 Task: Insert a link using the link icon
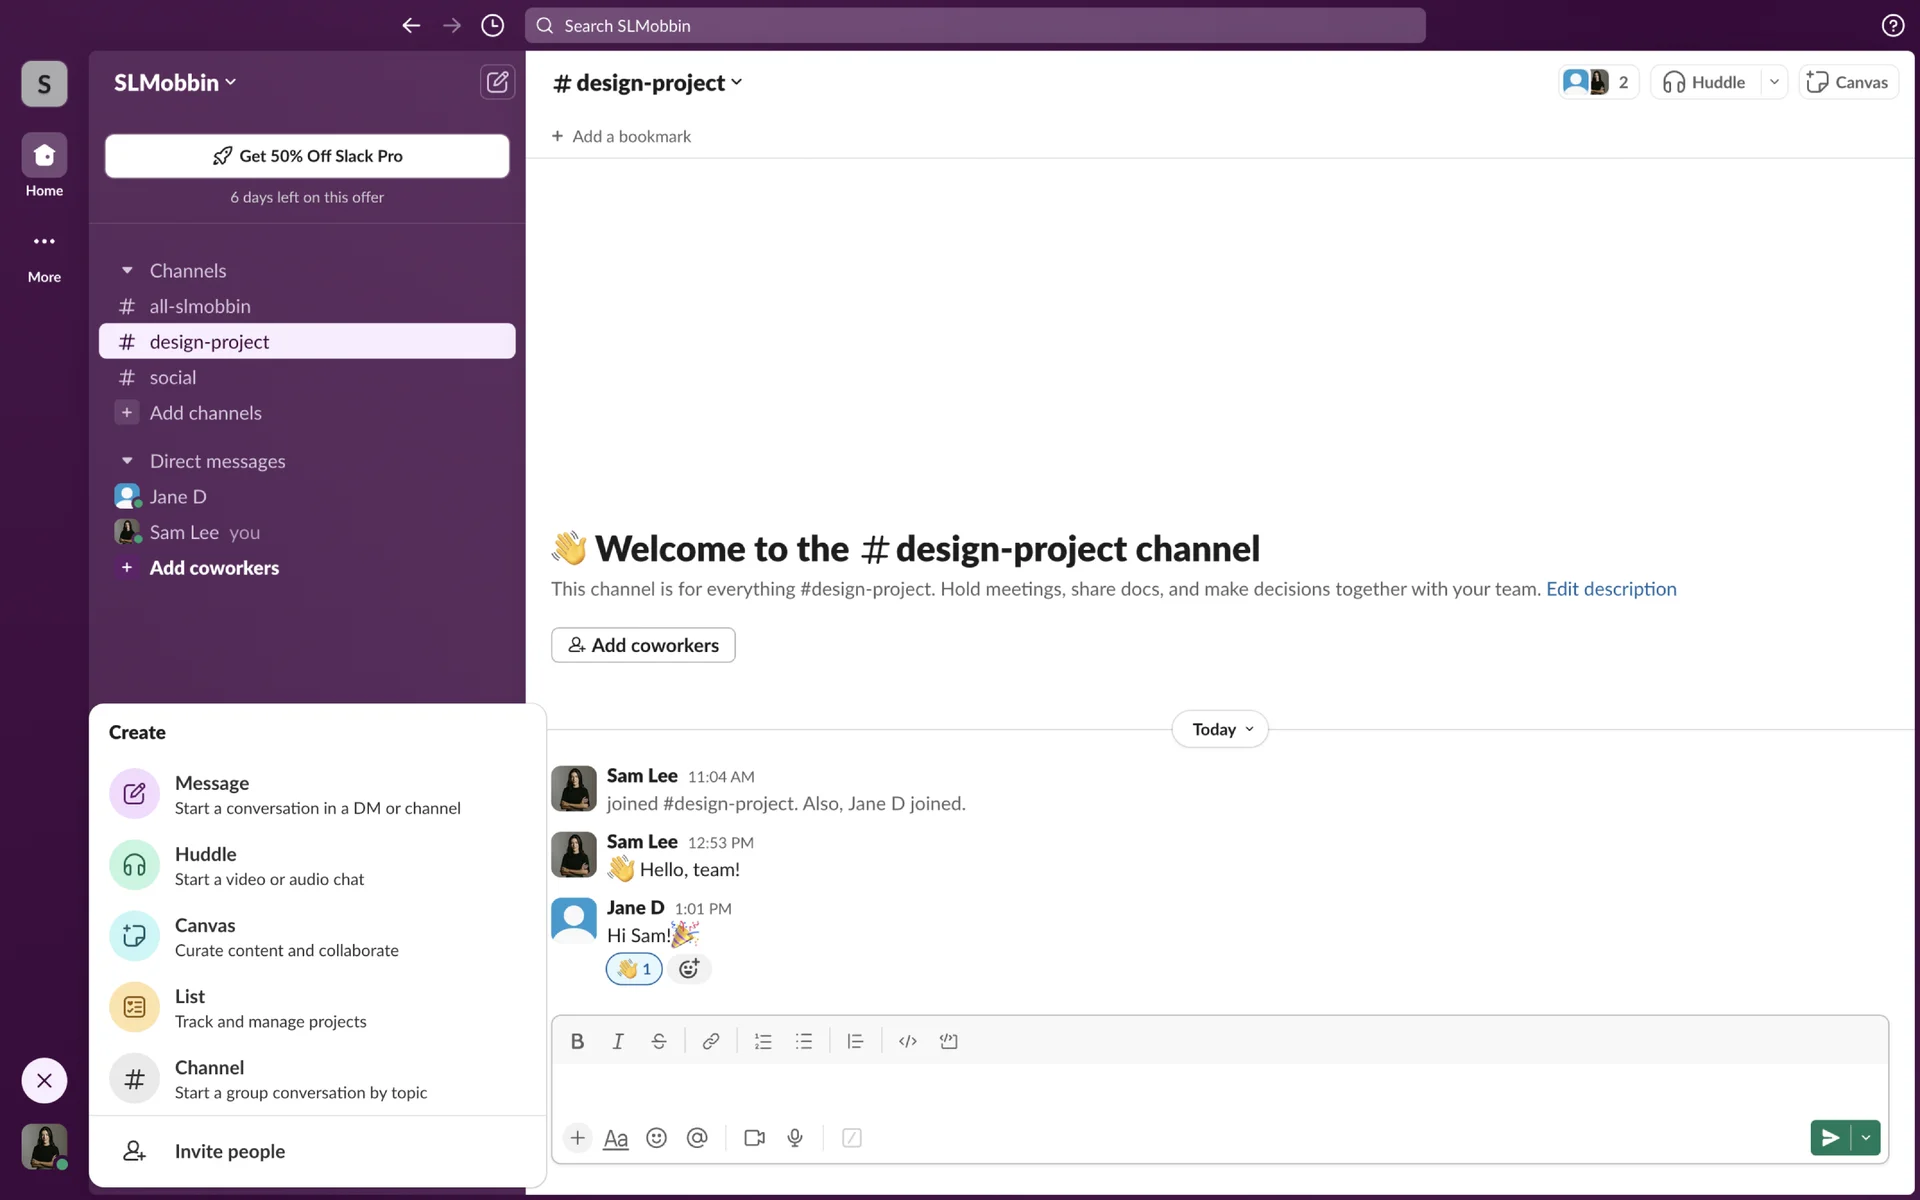710,1041
